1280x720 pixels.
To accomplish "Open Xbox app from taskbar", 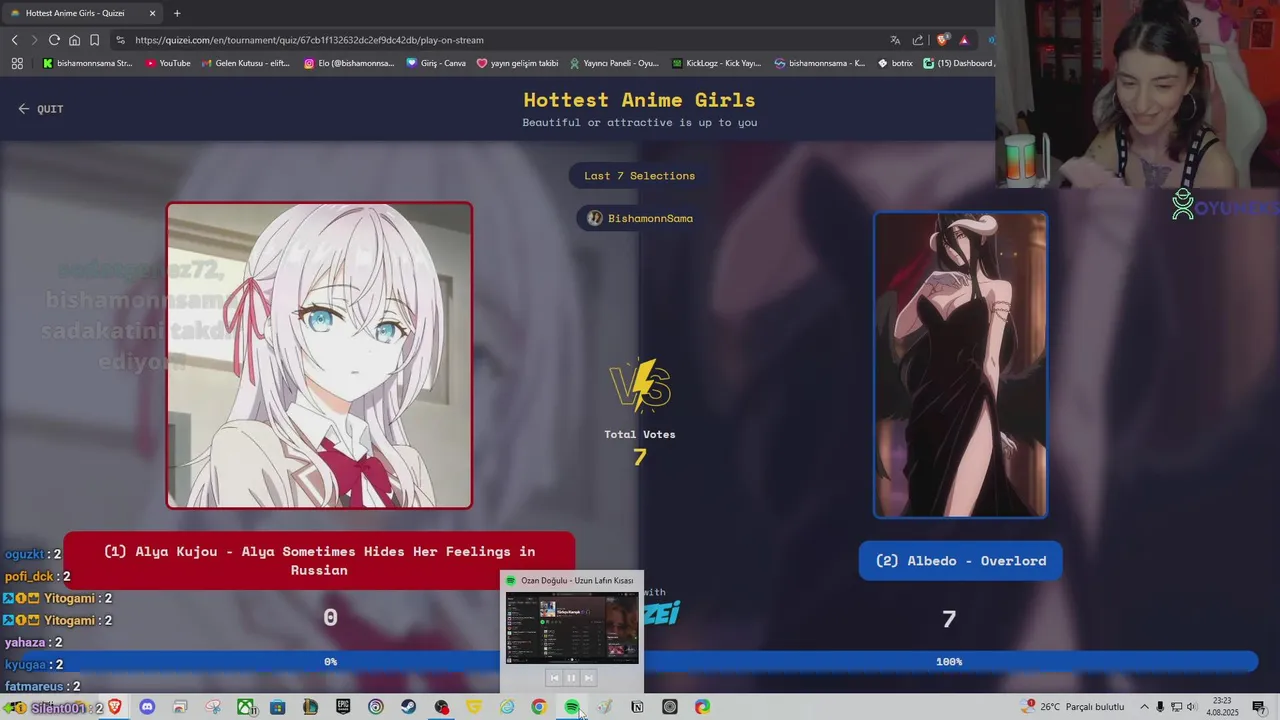I will point(245,707).
